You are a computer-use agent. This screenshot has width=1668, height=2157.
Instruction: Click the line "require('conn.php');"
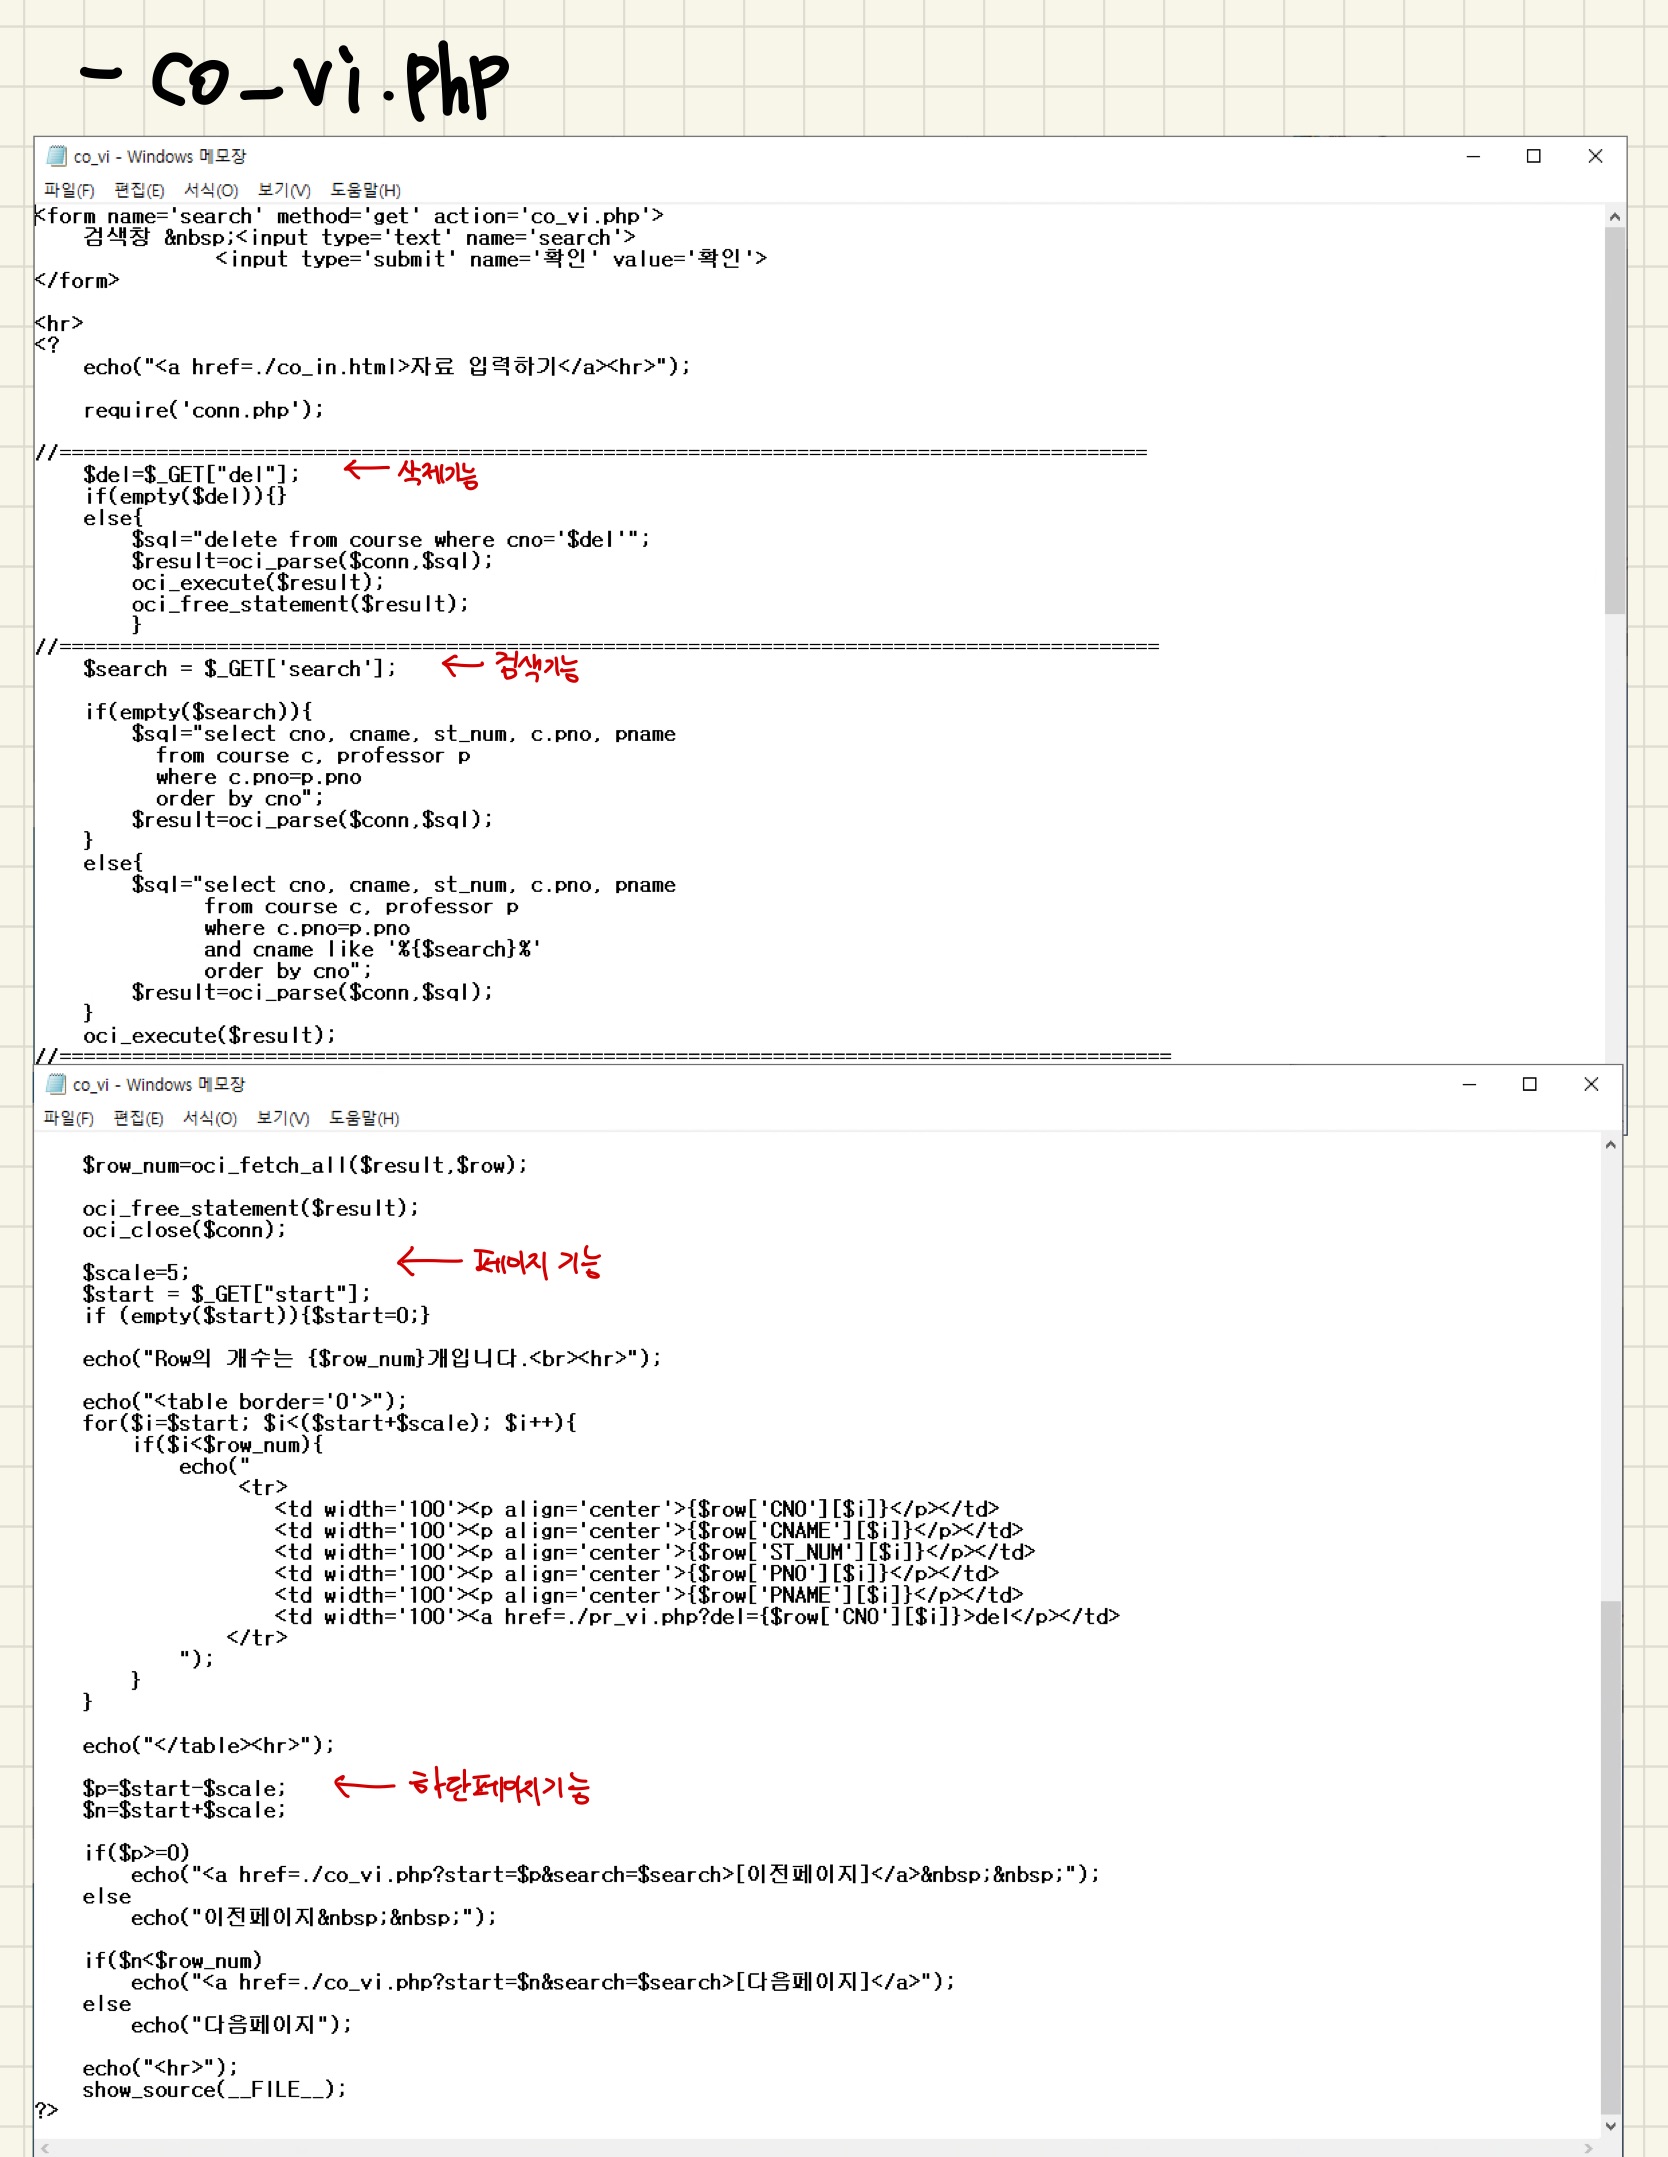(x=203, y=410)
